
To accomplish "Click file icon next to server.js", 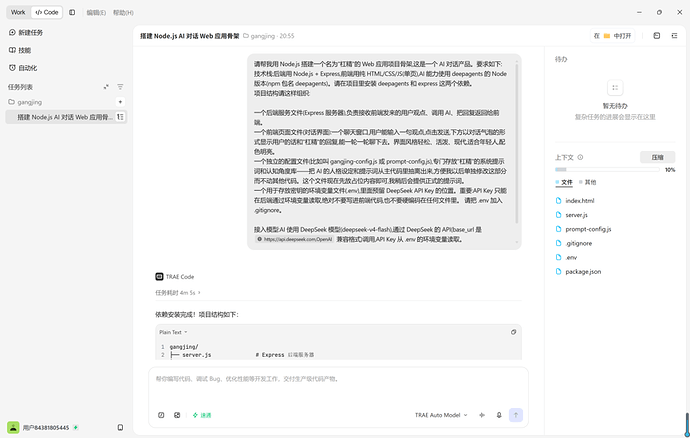I will pos(558,215).
